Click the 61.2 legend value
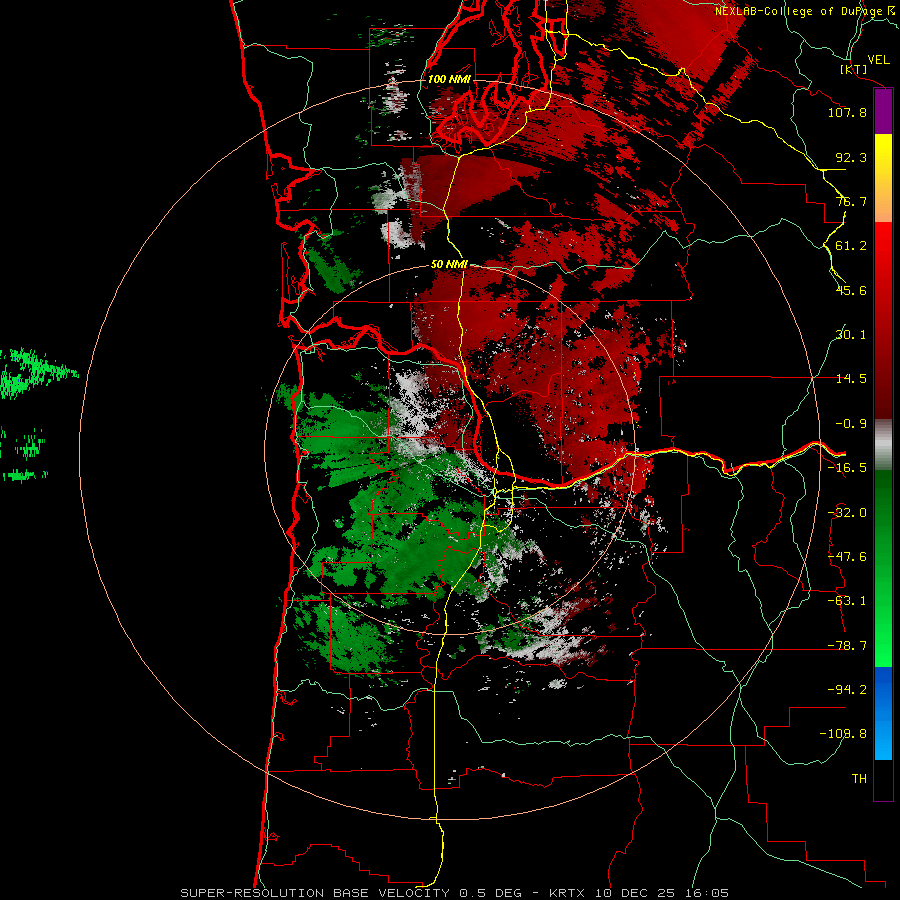The width and height of the screenshot is (900, 900). pos(851,246)
